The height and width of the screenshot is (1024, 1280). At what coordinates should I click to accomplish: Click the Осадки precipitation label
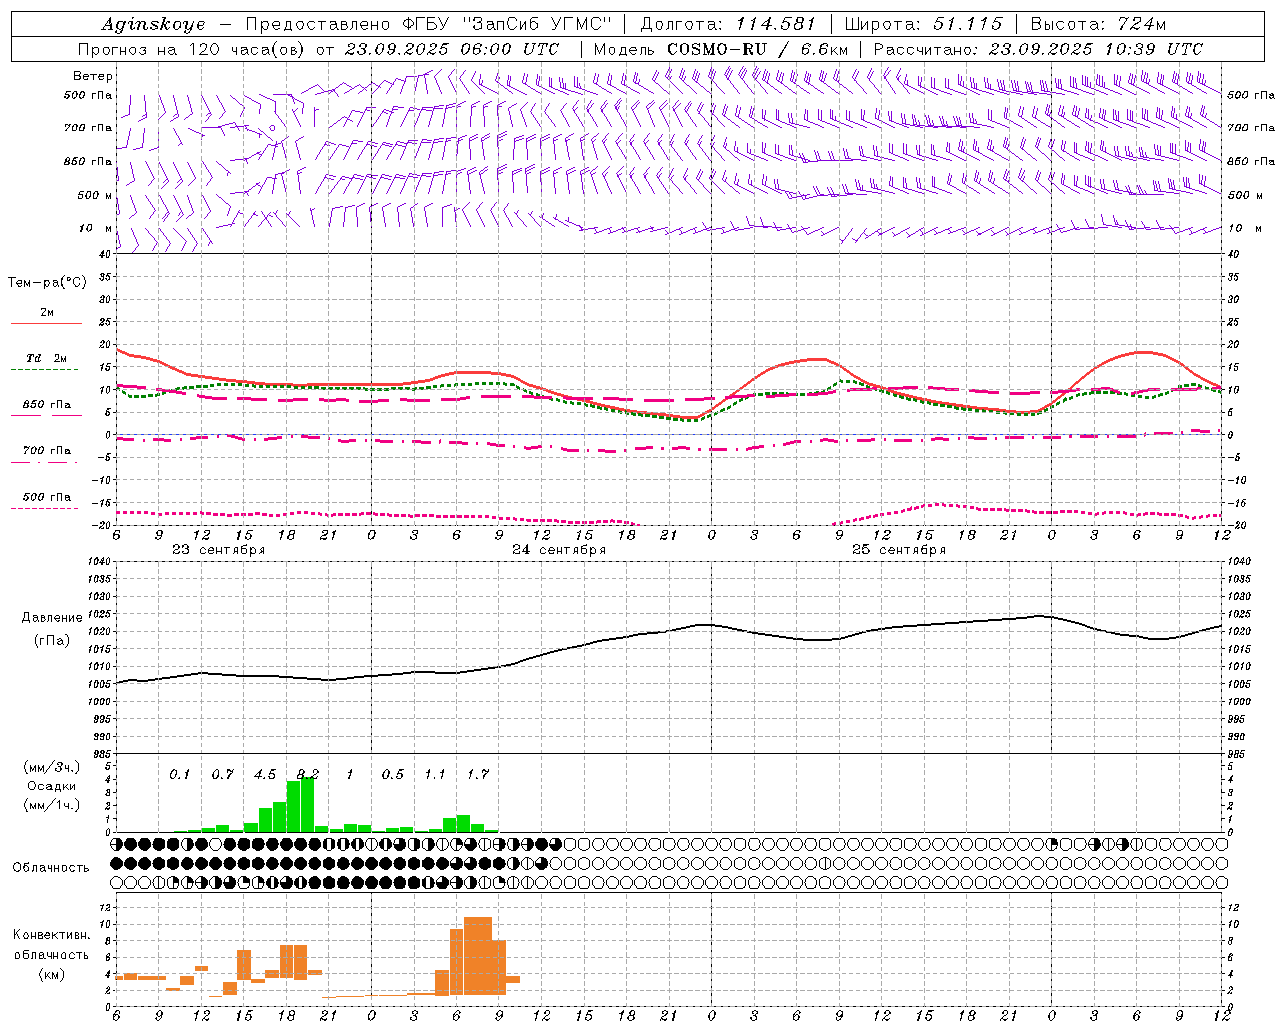(x=51, y=786)
